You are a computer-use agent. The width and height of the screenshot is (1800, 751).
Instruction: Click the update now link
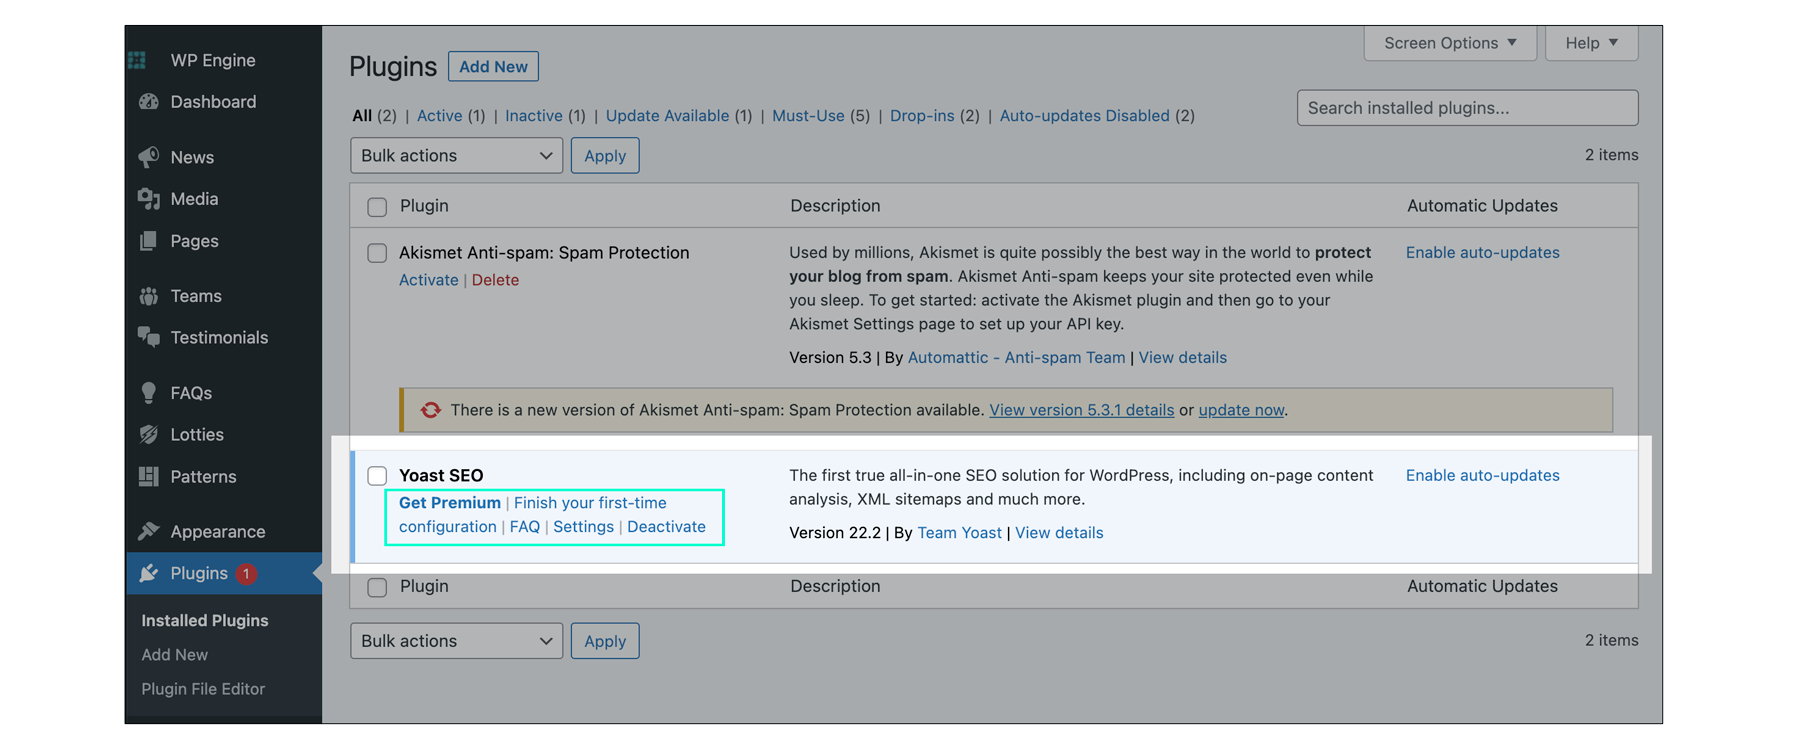[1241, 410]
